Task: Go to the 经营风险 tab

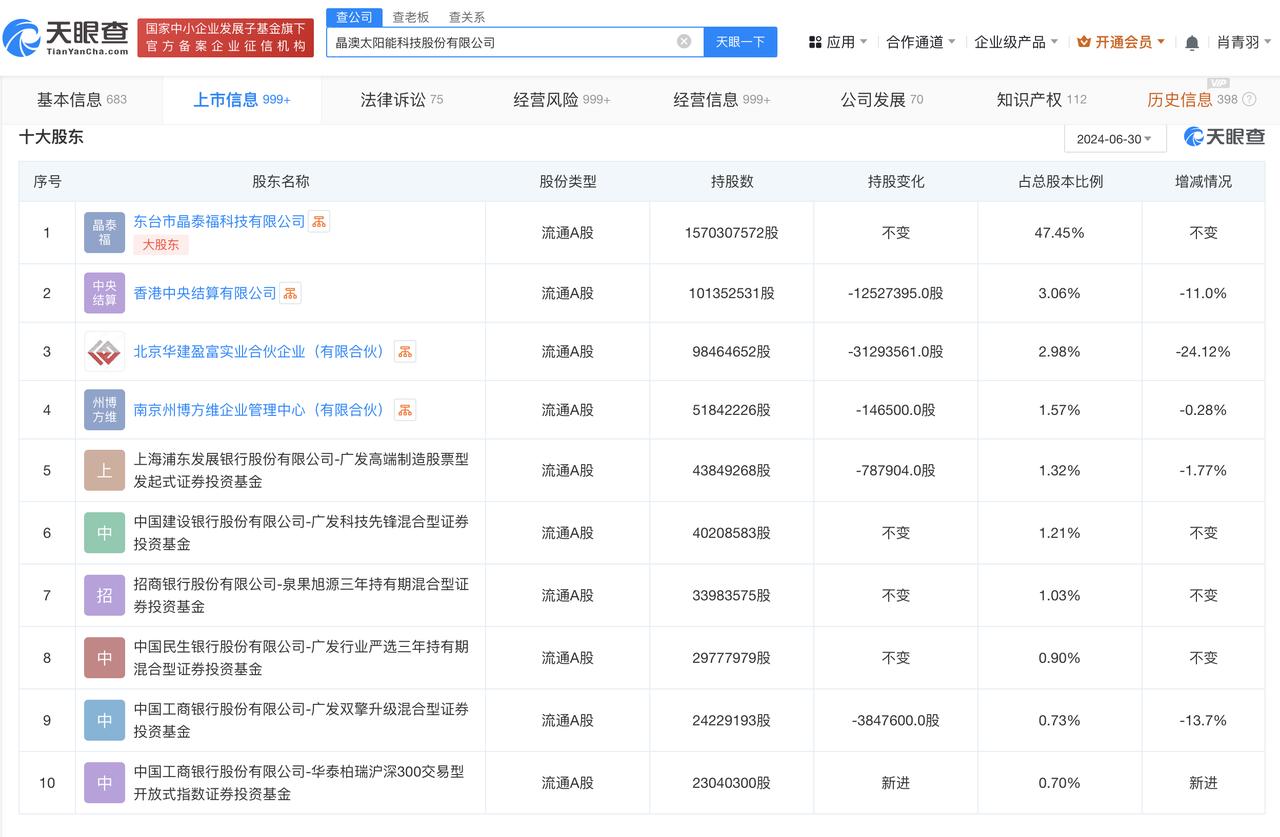Action: point(562,99)
